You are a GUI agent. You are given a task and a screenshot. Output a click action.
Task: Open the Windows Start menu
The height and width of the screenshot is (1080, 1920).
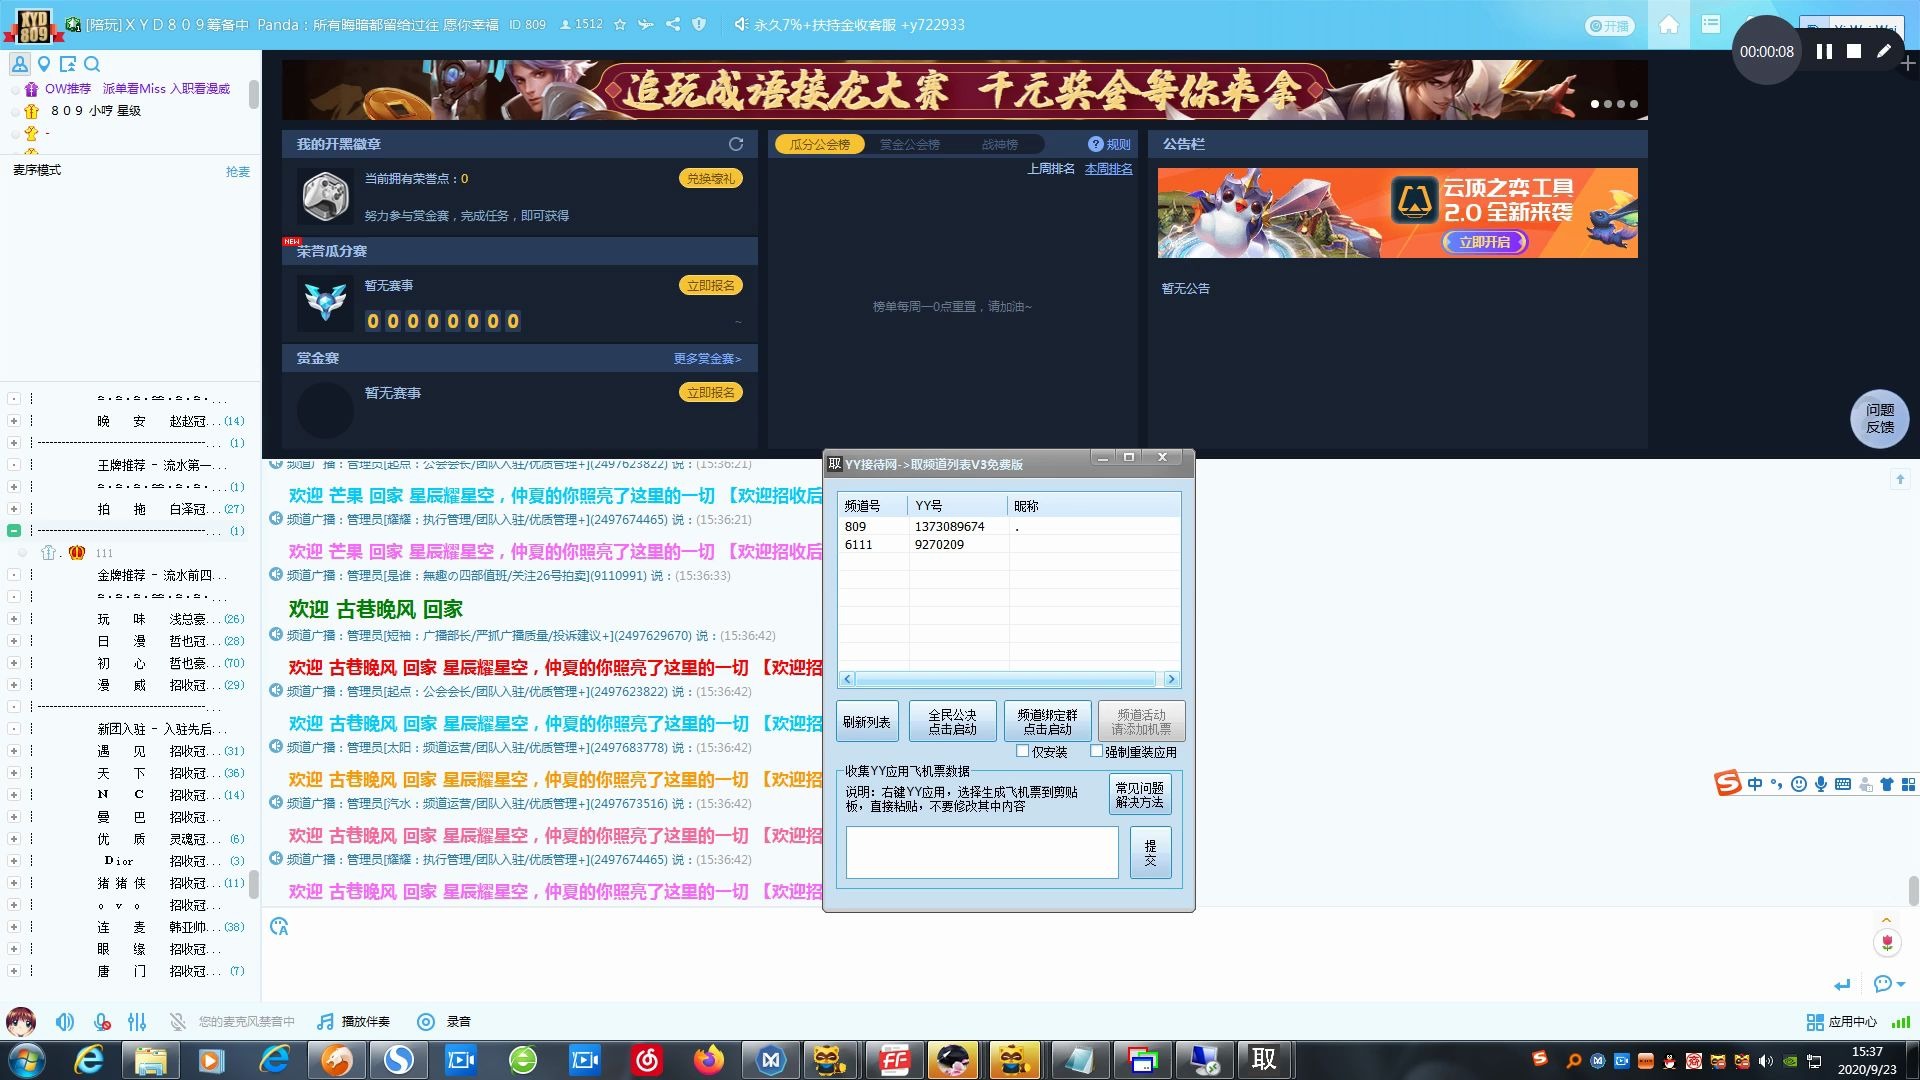click(x=26, y=1059)
